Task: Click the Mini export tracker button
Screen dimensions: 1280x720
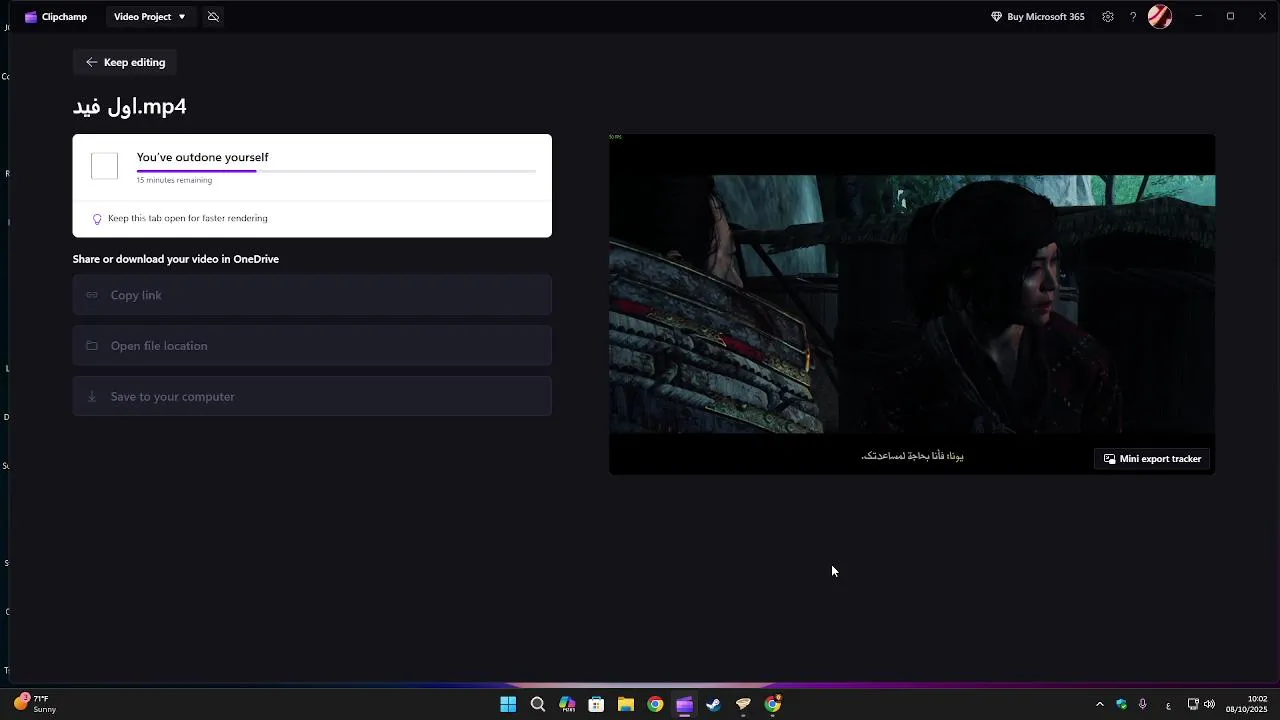Action: point(1152,459)
